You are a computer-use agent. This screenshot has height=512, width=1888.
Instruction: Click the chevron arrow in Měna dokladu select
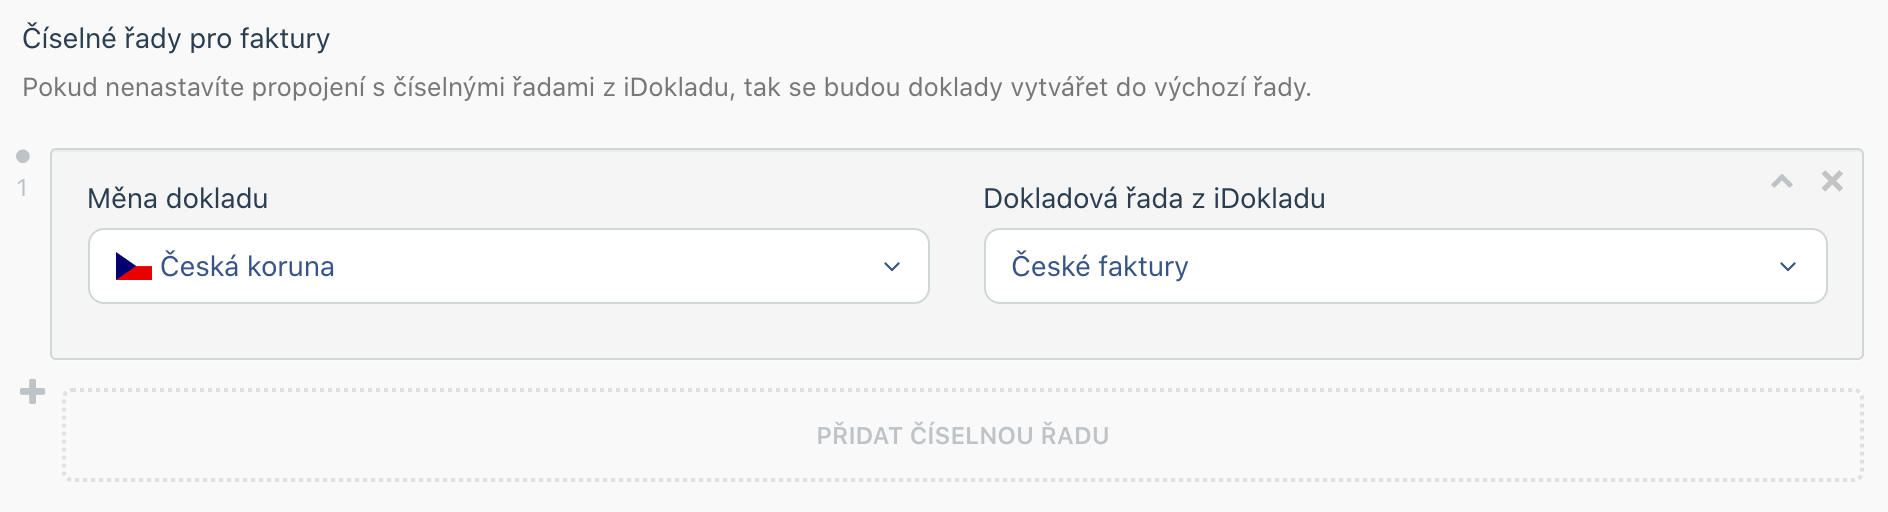tap(892, 267)
